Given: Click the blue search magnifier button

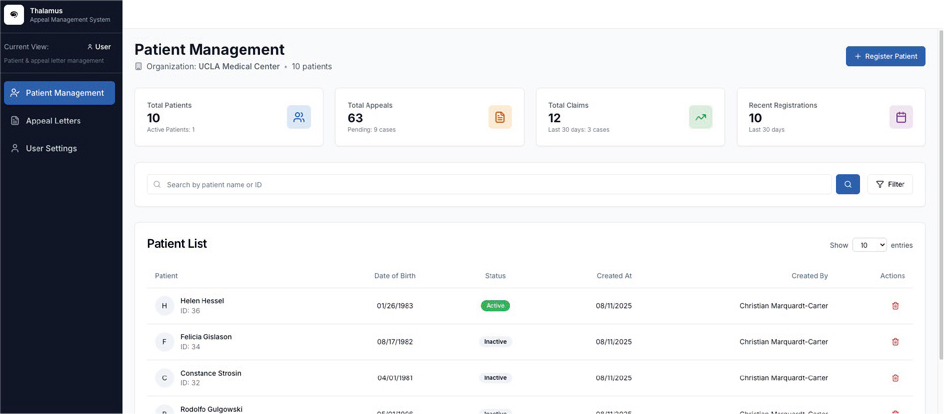Looking at the screenshot, I should 847,184.
